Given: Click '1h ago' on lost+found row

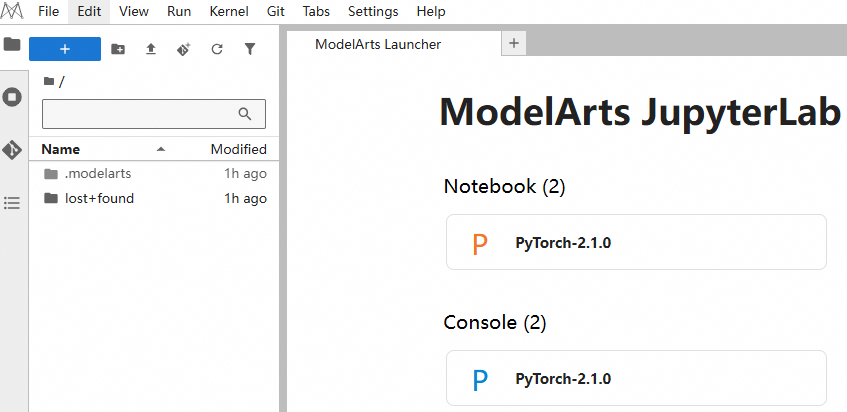Looking at the screenshot, I should point(245,198).
